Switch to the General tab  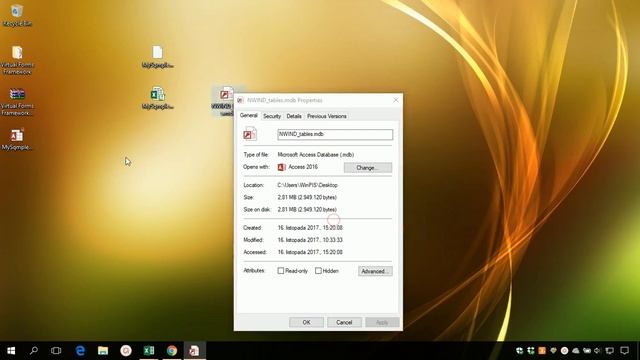249,116
